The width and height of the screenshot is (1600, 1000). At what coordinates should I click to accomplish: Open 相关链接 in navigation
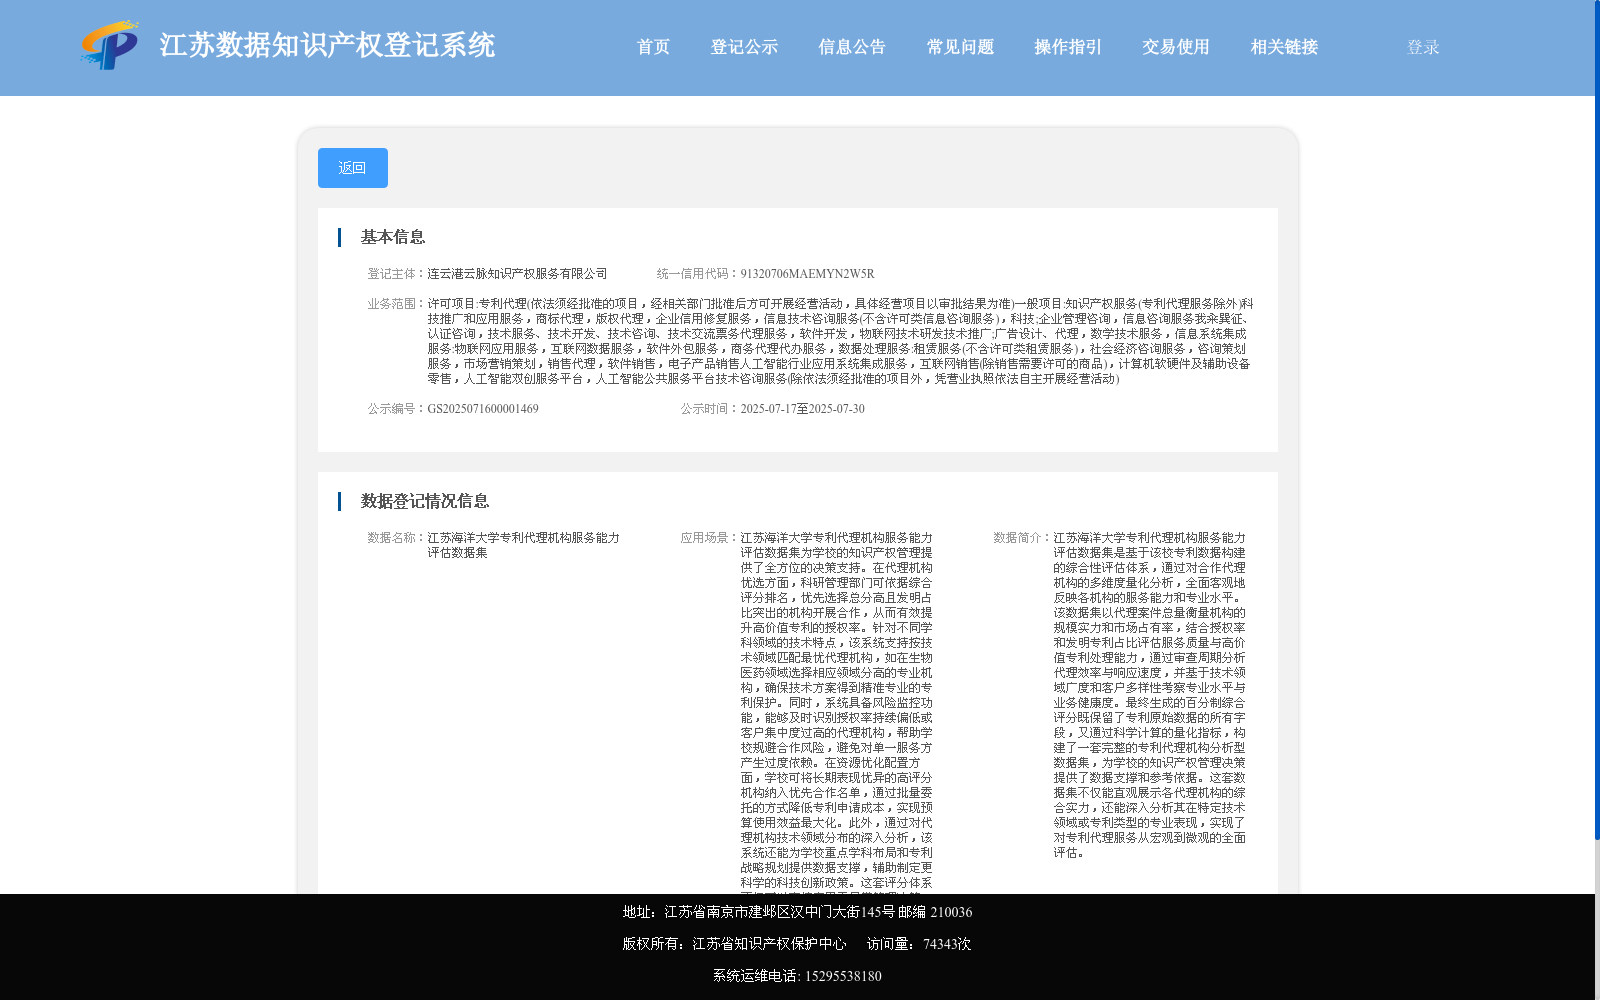[1284, 47]
